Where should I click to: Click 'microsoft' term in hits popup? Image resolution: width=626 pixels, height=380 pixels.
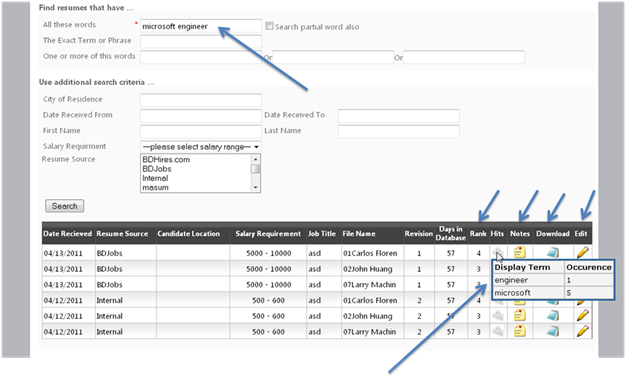click(513, 293)
